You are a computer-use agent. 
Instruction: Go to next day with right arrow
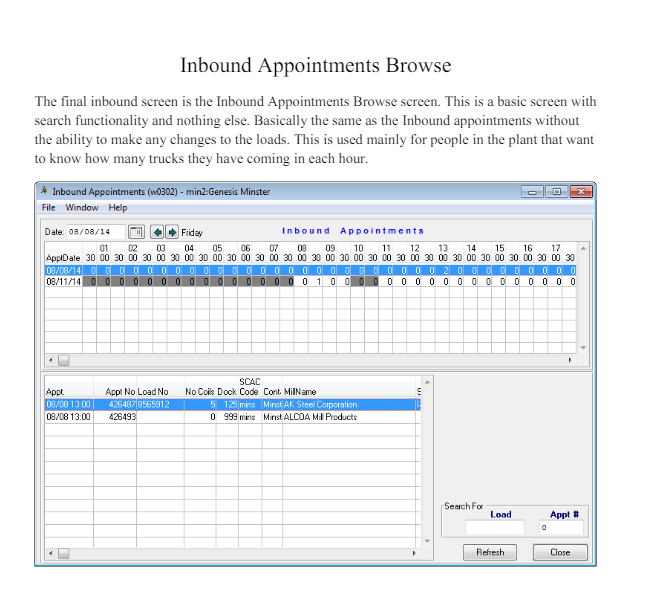pyautogui.click(x=172, y=232)
